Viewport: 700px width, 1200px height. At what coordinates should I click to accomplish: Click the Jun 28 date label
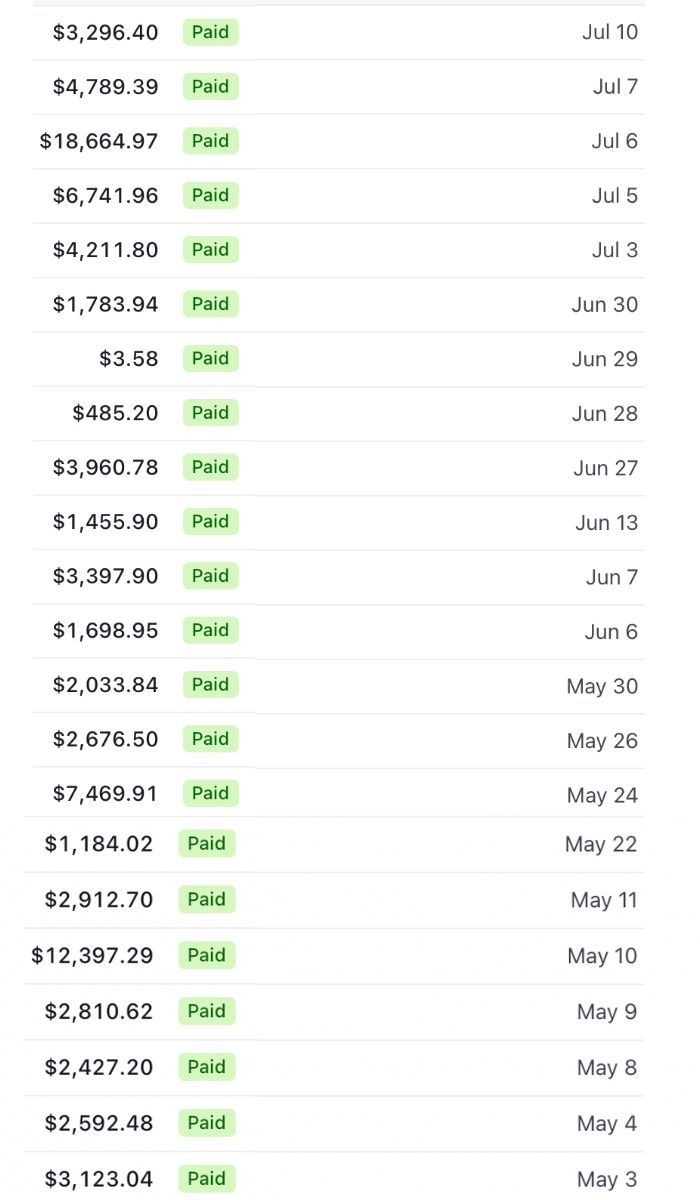tap(604, 414)
